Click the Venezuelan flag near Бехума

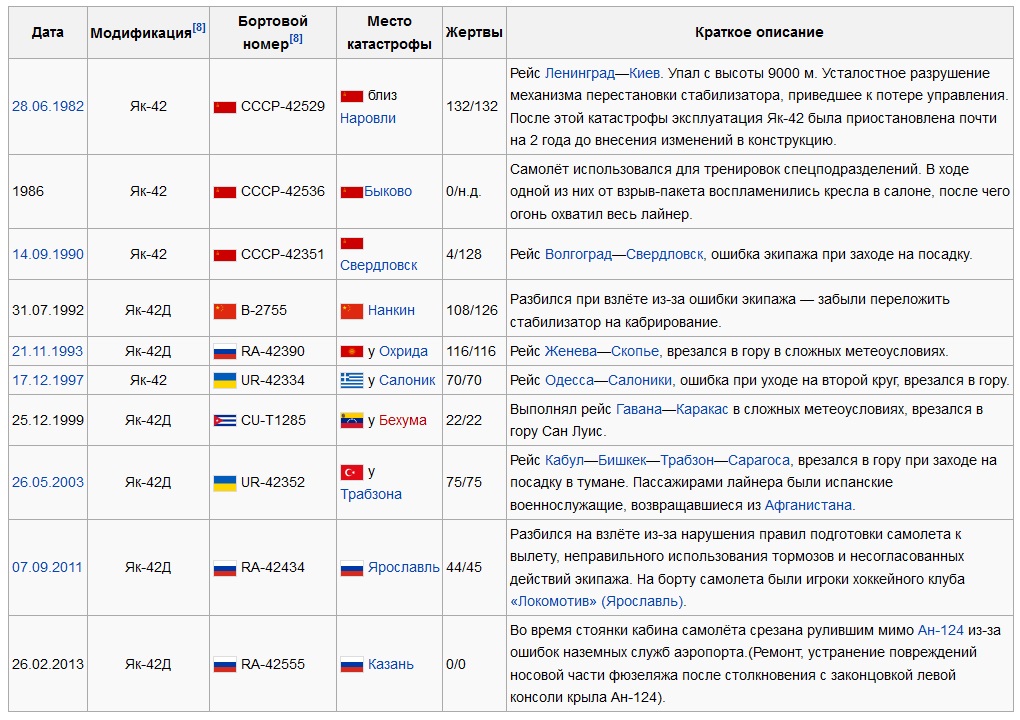coord(351,420)
